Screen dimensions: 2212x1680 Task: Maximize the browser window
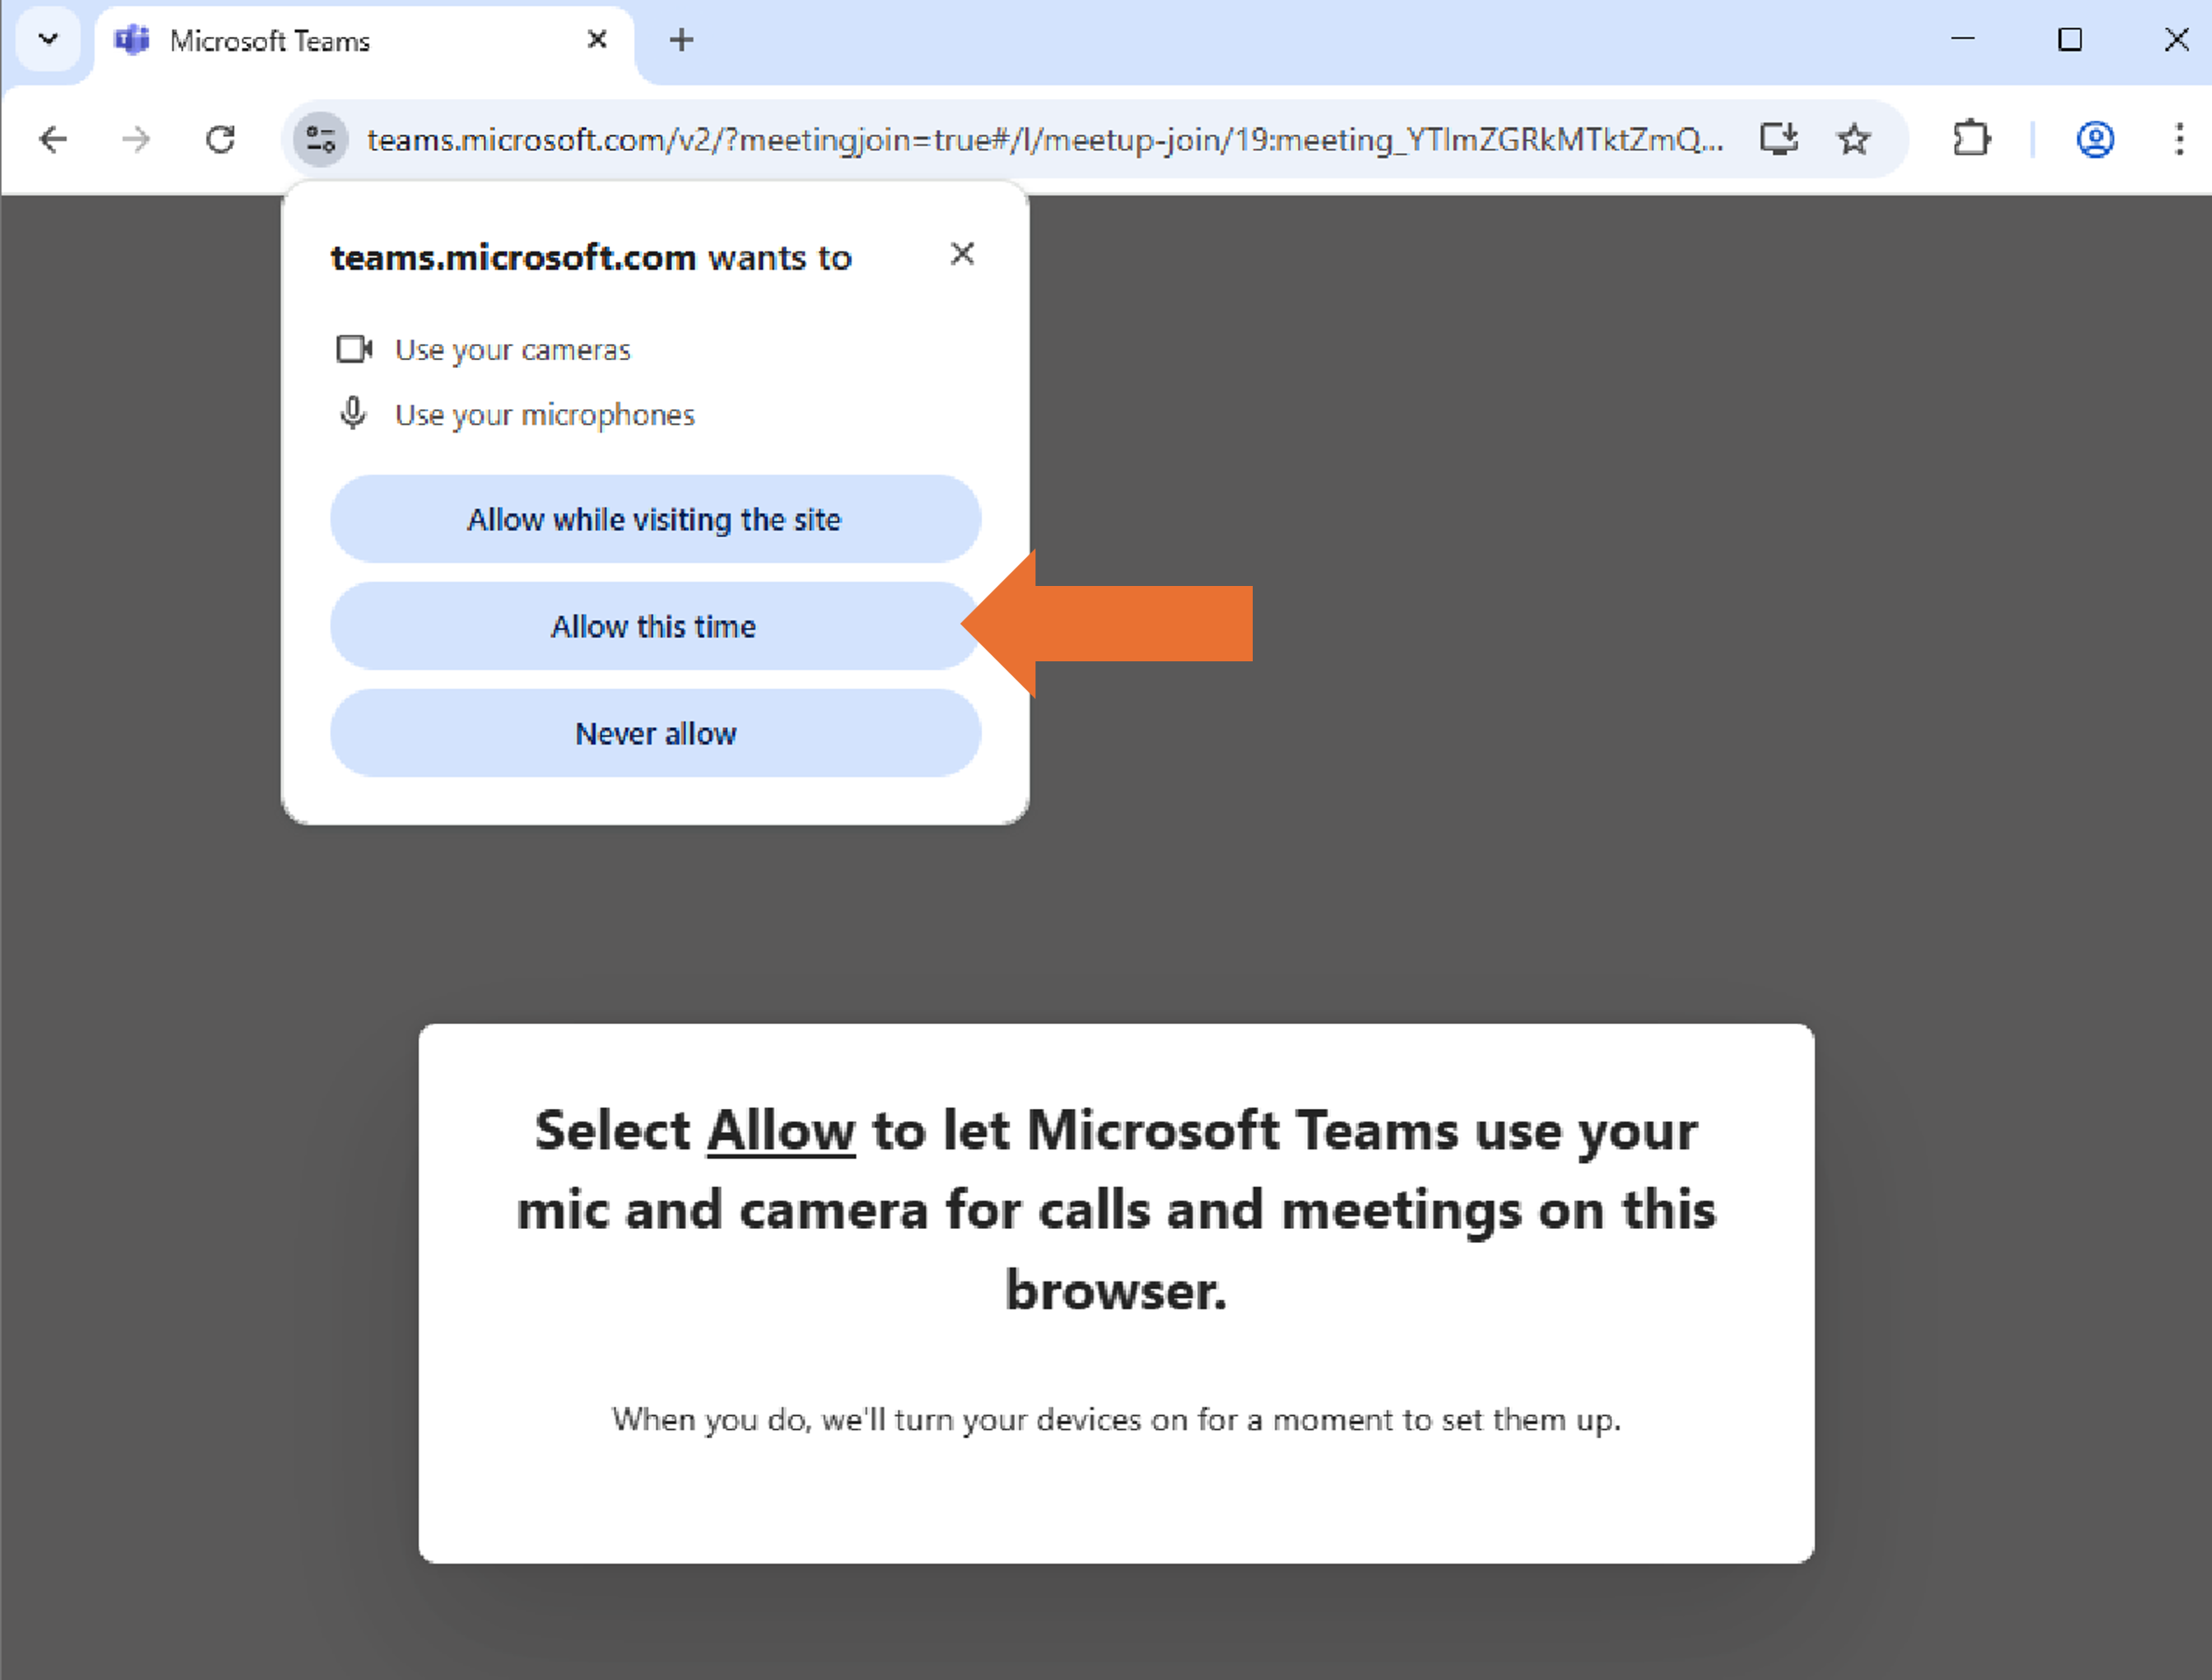2069,40
